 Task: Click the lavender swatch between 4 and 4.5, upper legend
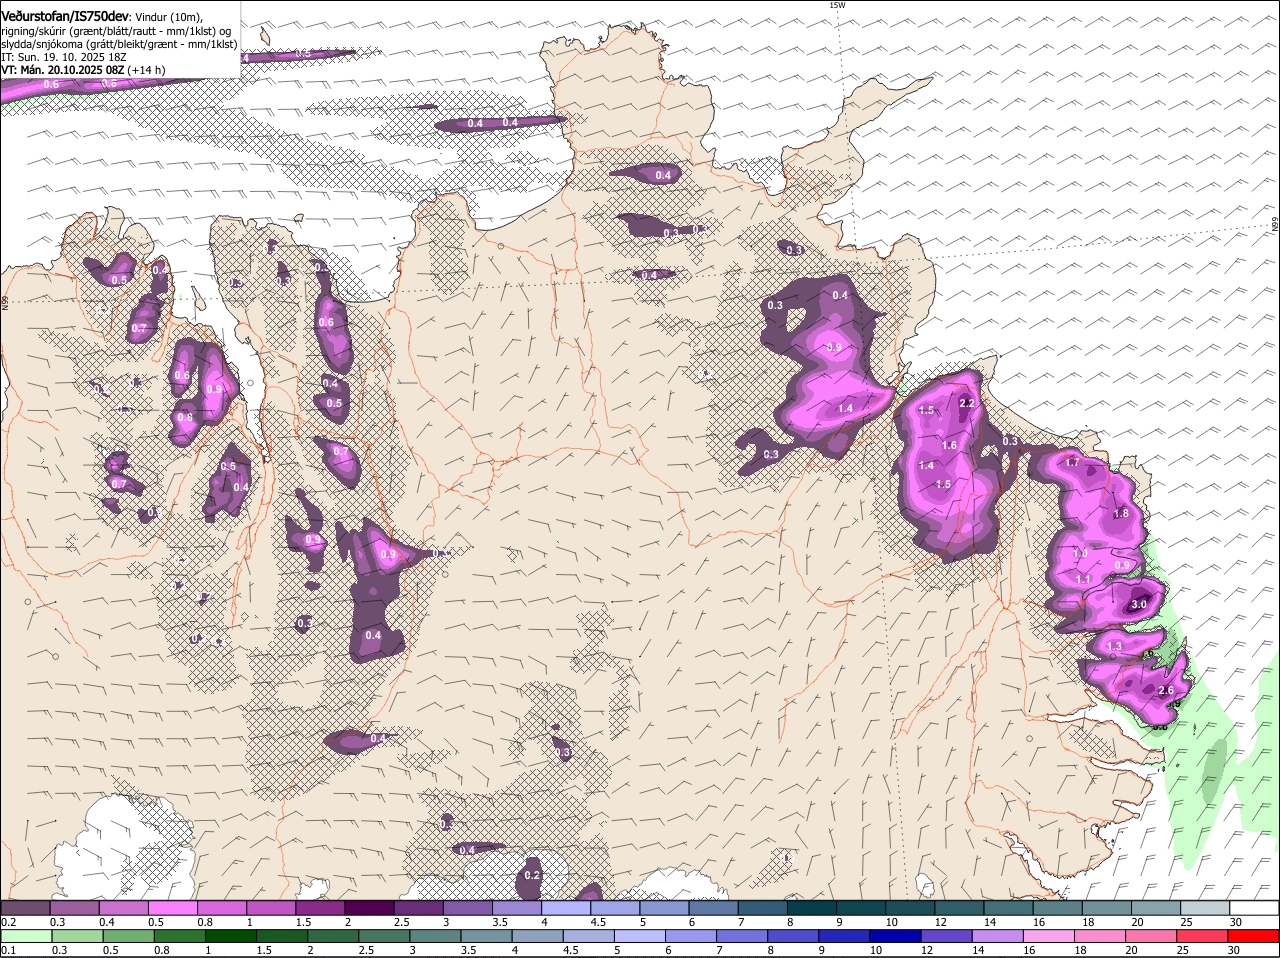coord(566,907)
